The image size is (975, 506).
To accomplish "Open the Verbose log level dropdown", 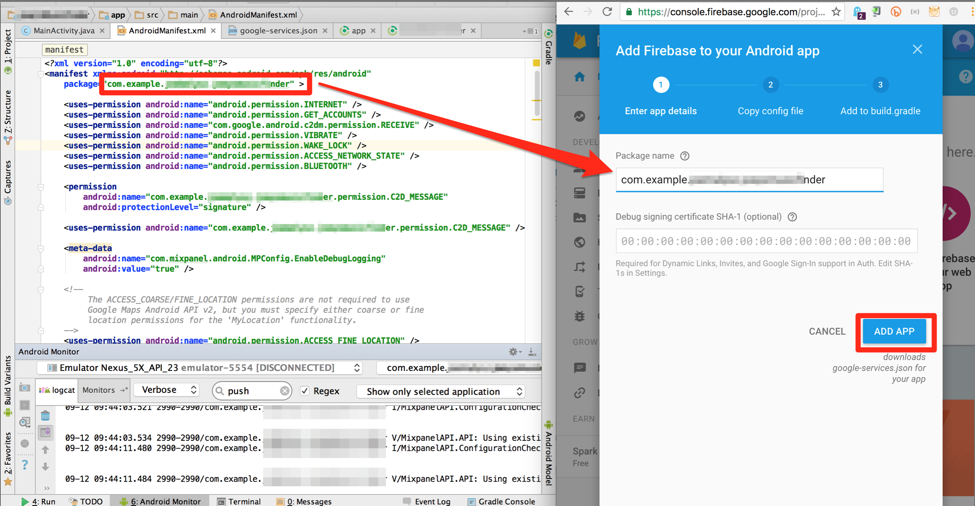I will coord(167,390).
